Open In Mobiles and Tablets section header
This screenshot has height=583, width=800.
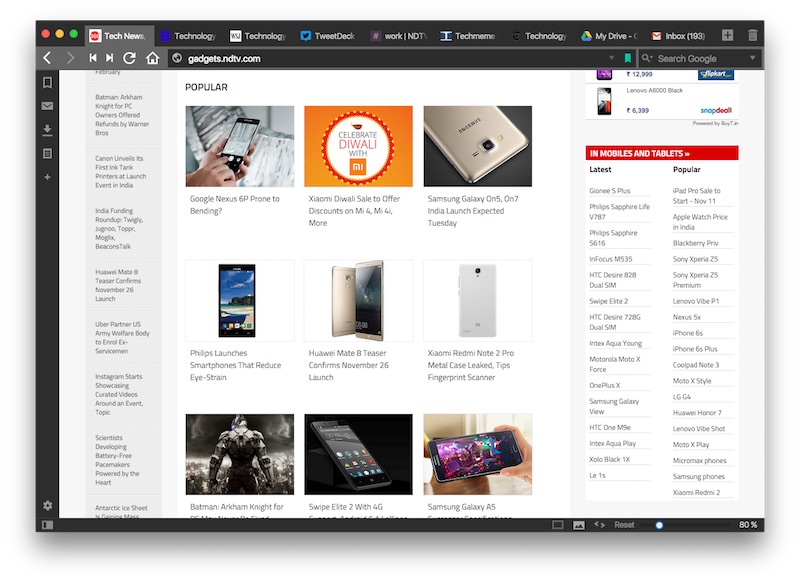click(662, 153)
